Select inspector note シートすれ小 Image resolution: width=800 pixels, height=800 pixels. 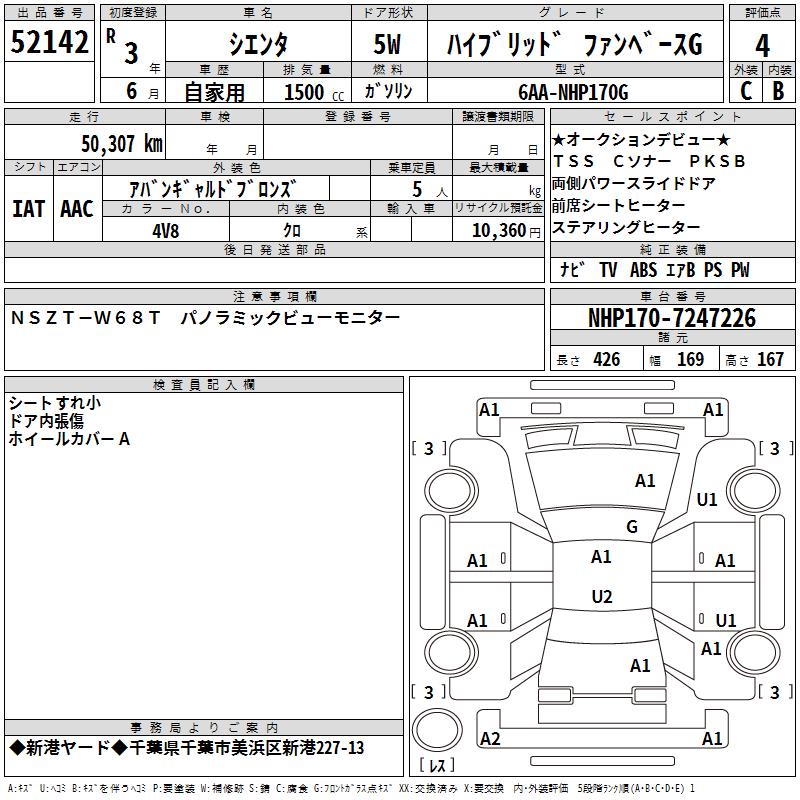click(x=55, y=403)
